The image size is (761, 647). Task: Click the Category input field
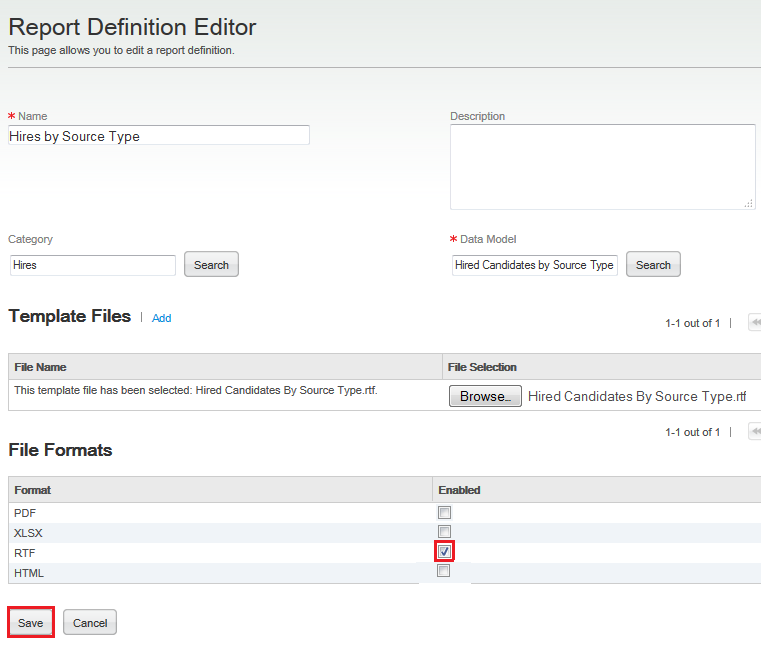[x=92, y=265]
